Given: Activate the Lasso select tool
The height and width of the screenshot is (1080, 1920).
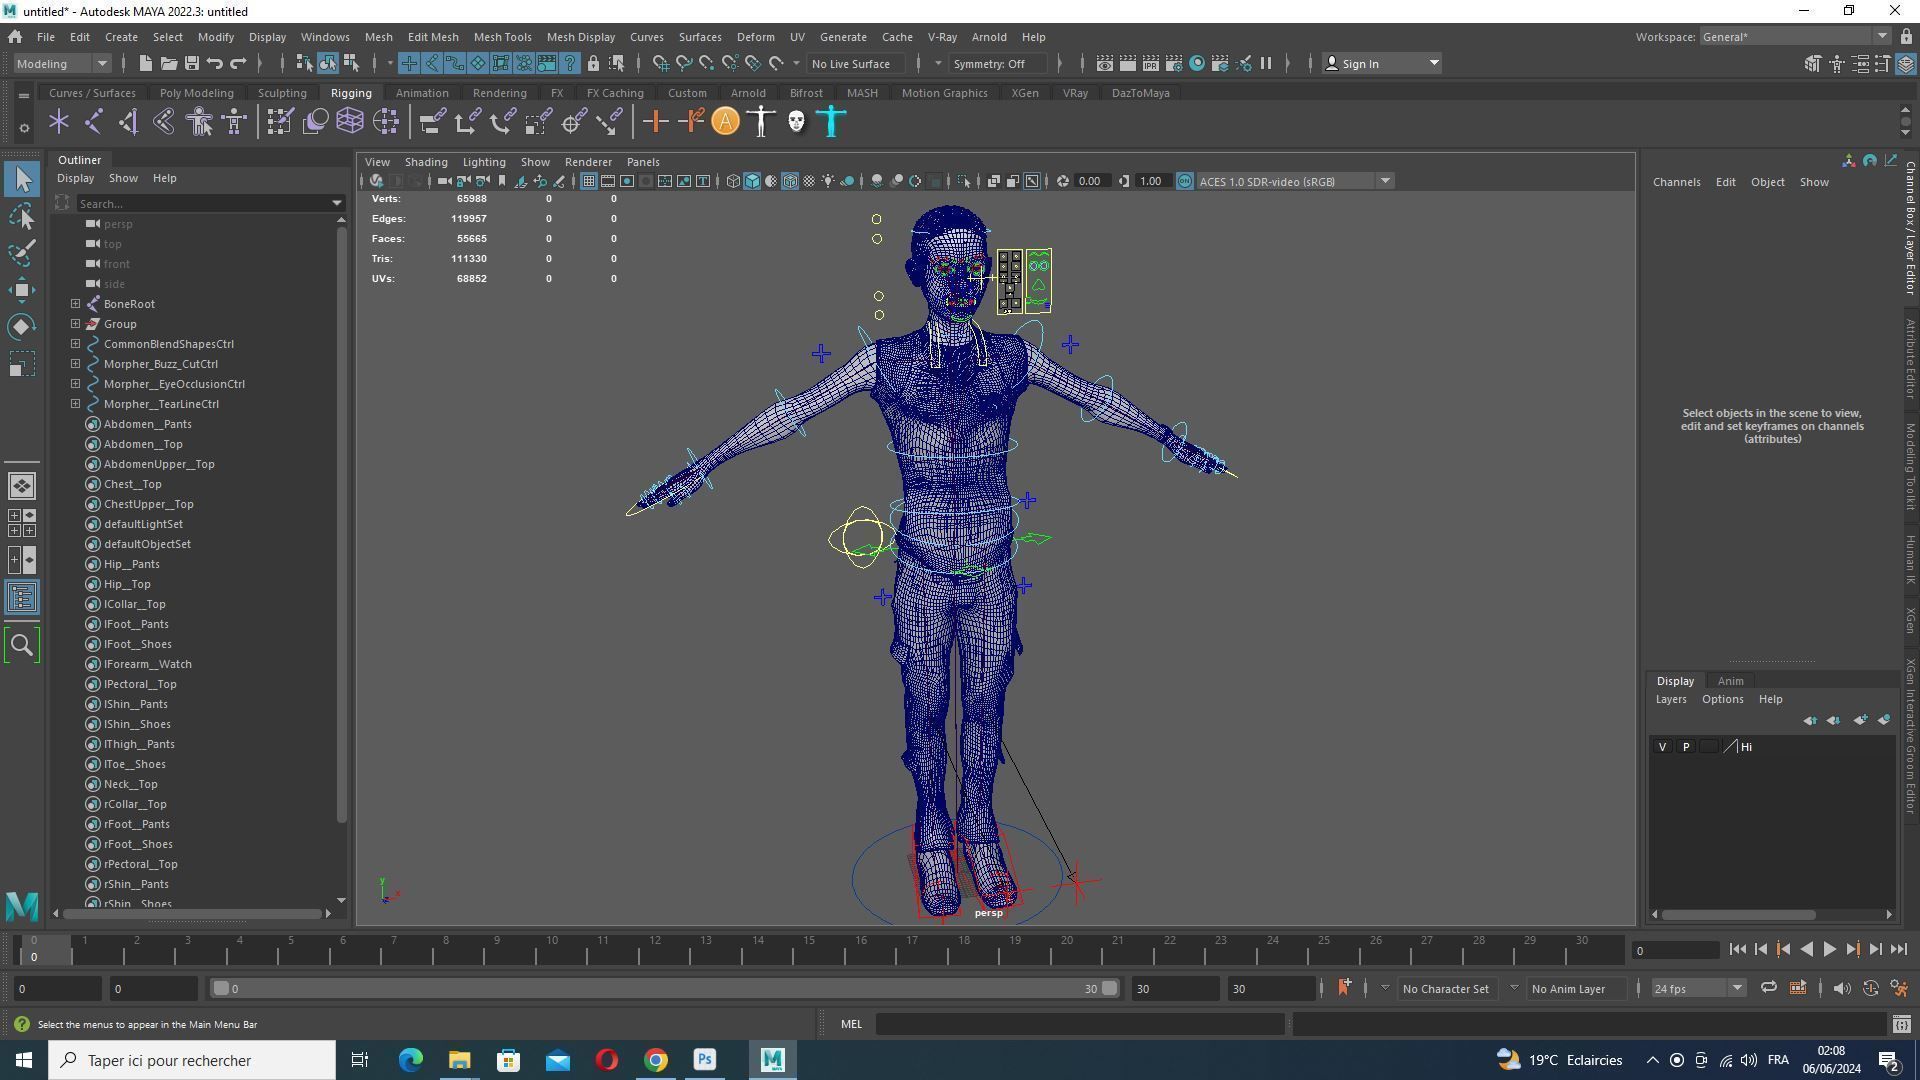Looking at the screenshot, I should 22,216.
